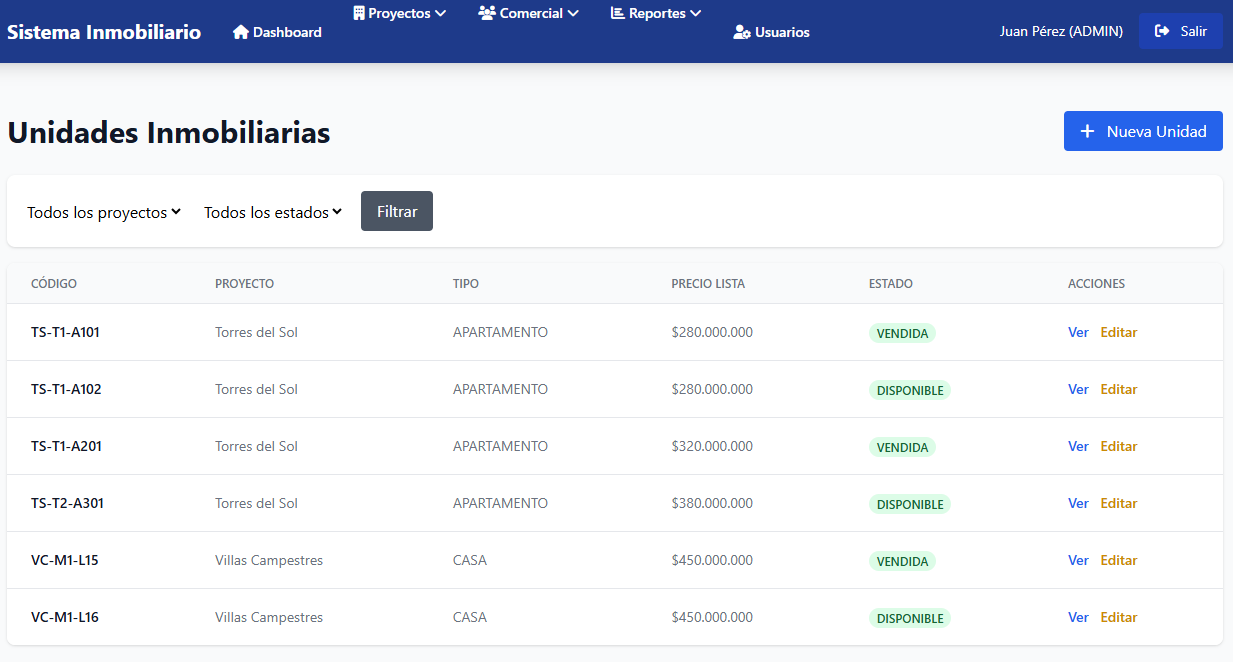The height and width of the screenshot is (662, 1233).
Task: Click the Reportes chart icon
Action: coord(617,13)
